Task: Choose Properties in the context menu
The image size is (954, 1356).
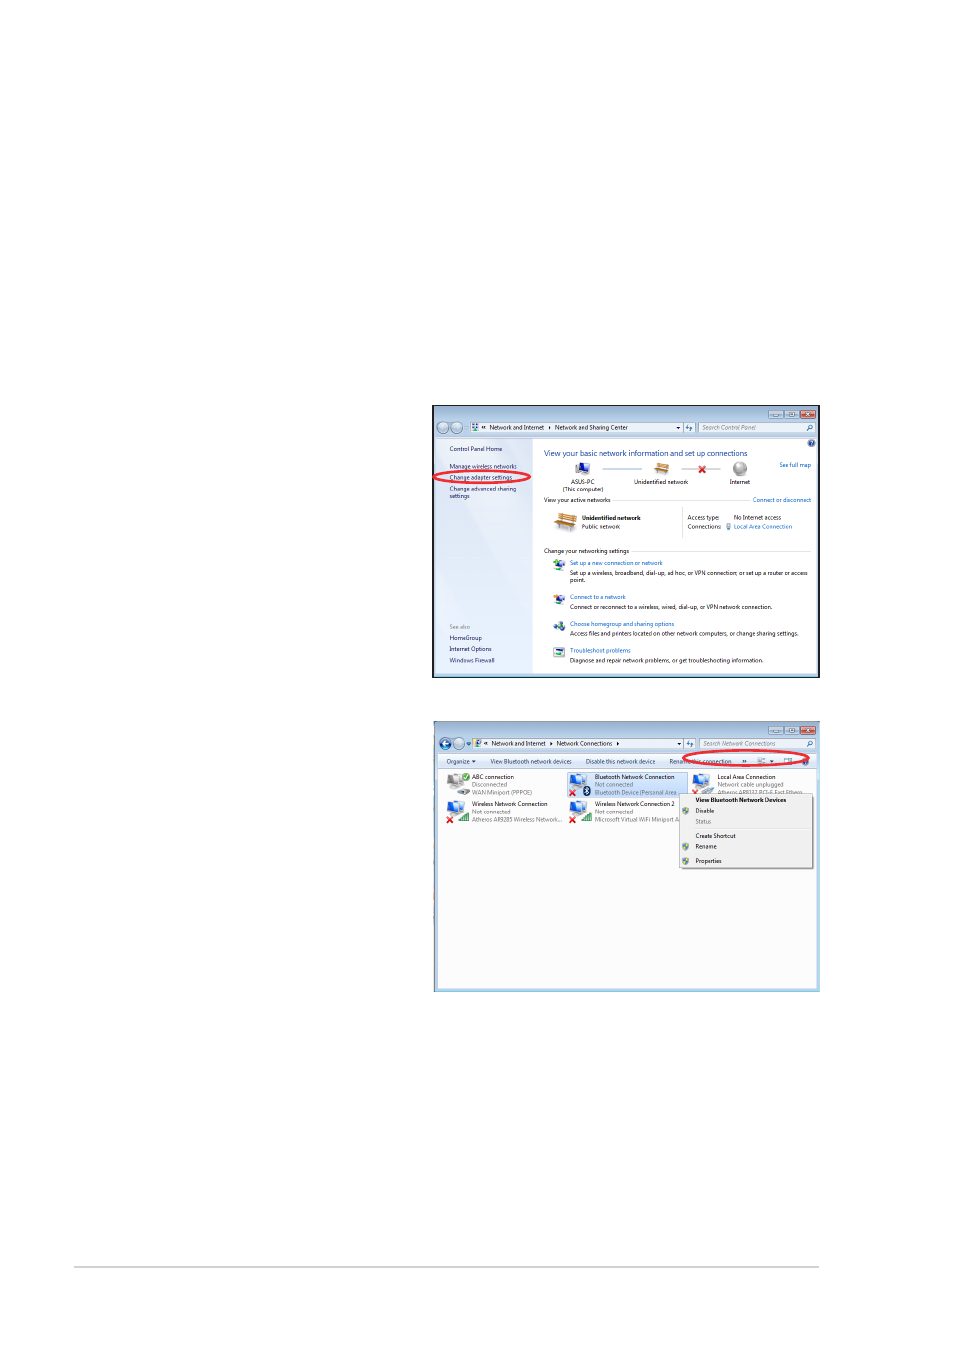Action: 708,861
